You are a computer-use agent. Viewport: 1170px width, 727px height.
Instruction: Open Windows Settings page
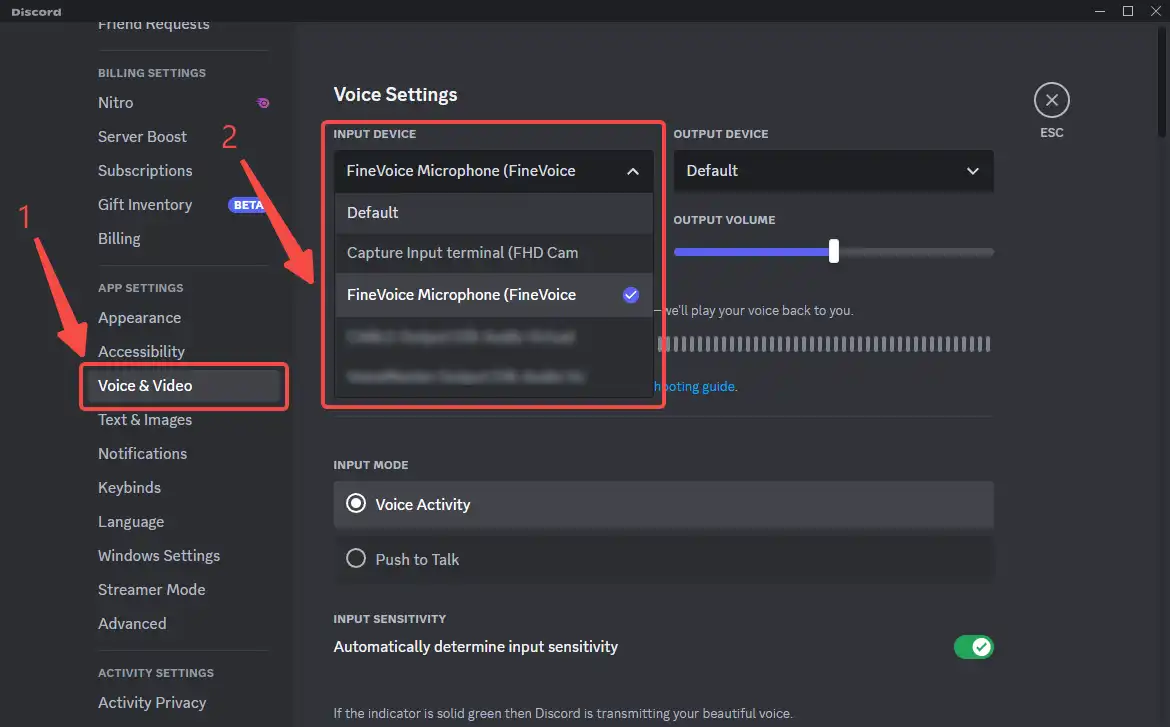coord(159,556)
